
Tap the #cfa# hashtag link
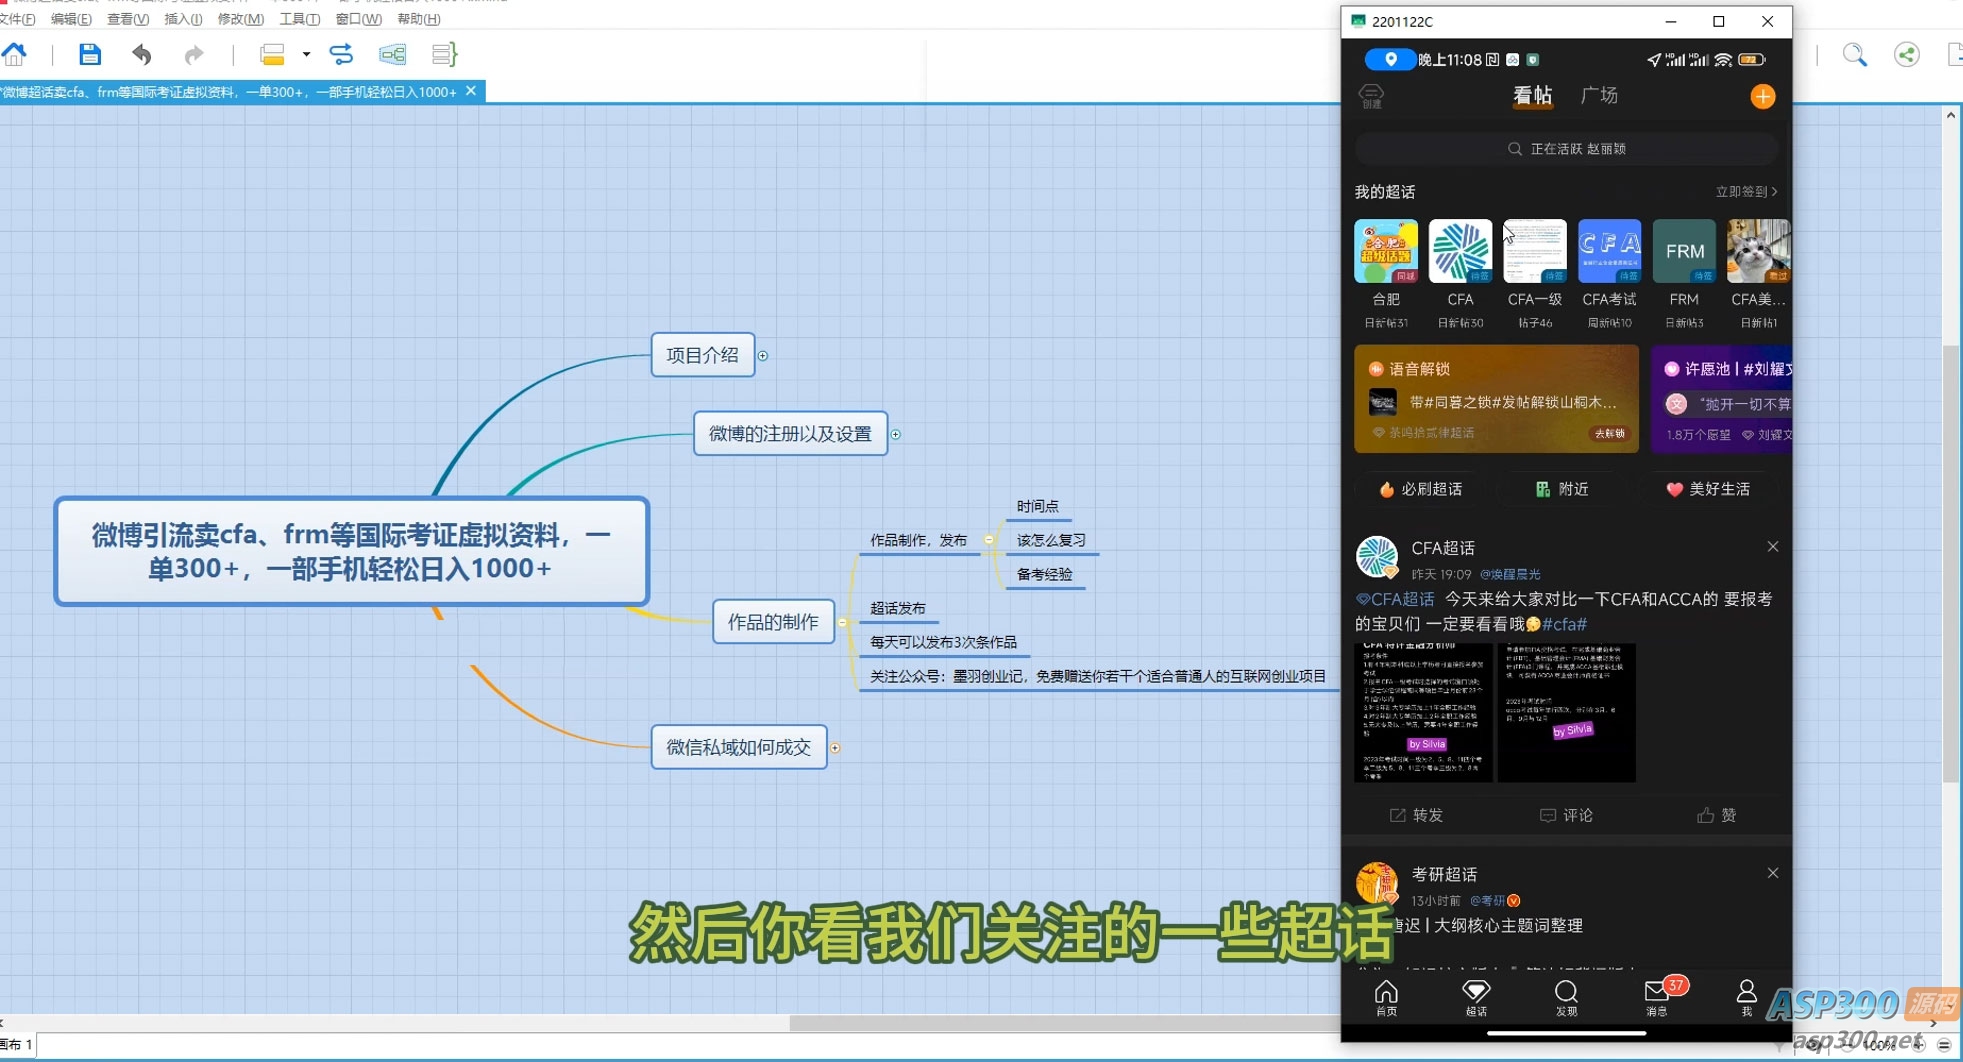pyautogui.click(x=1564, y=624)
